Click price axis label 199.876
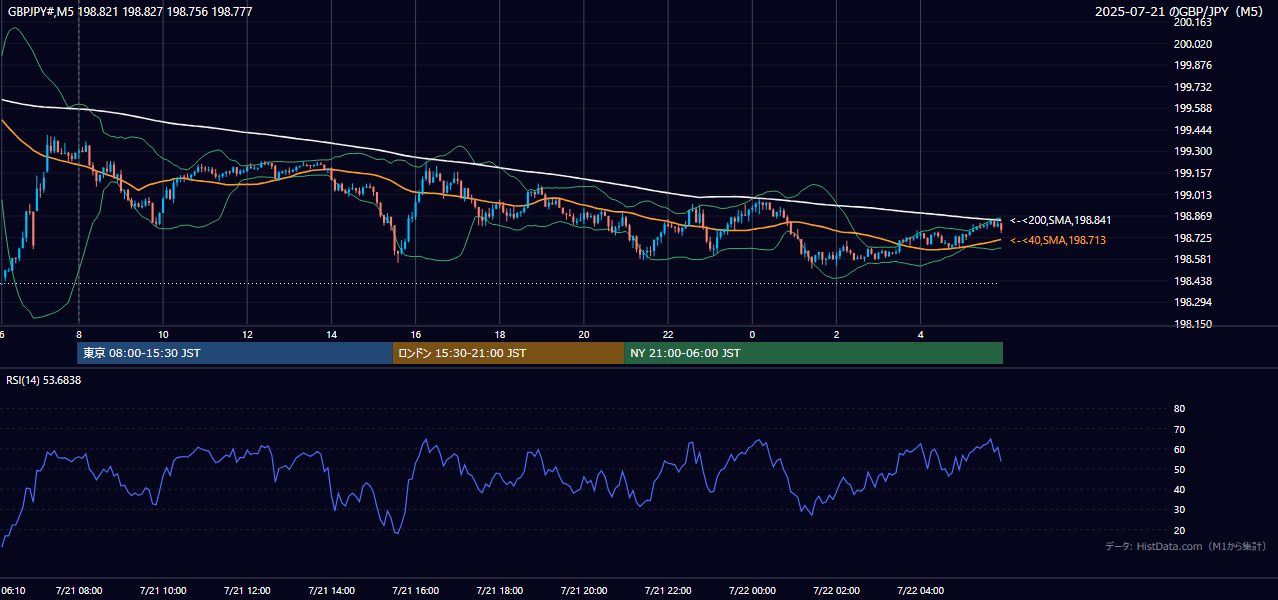 1192,65
